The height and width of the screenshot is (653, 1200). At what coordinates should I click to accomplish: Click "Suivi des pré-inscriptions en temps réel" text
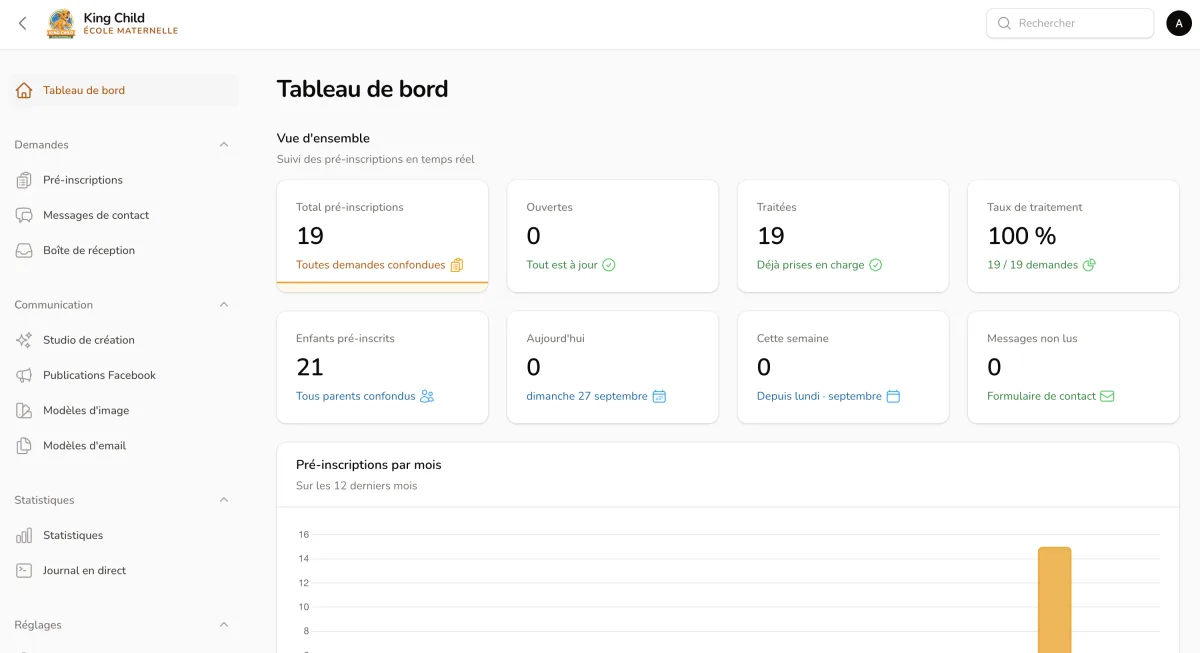tap(375, 159)
